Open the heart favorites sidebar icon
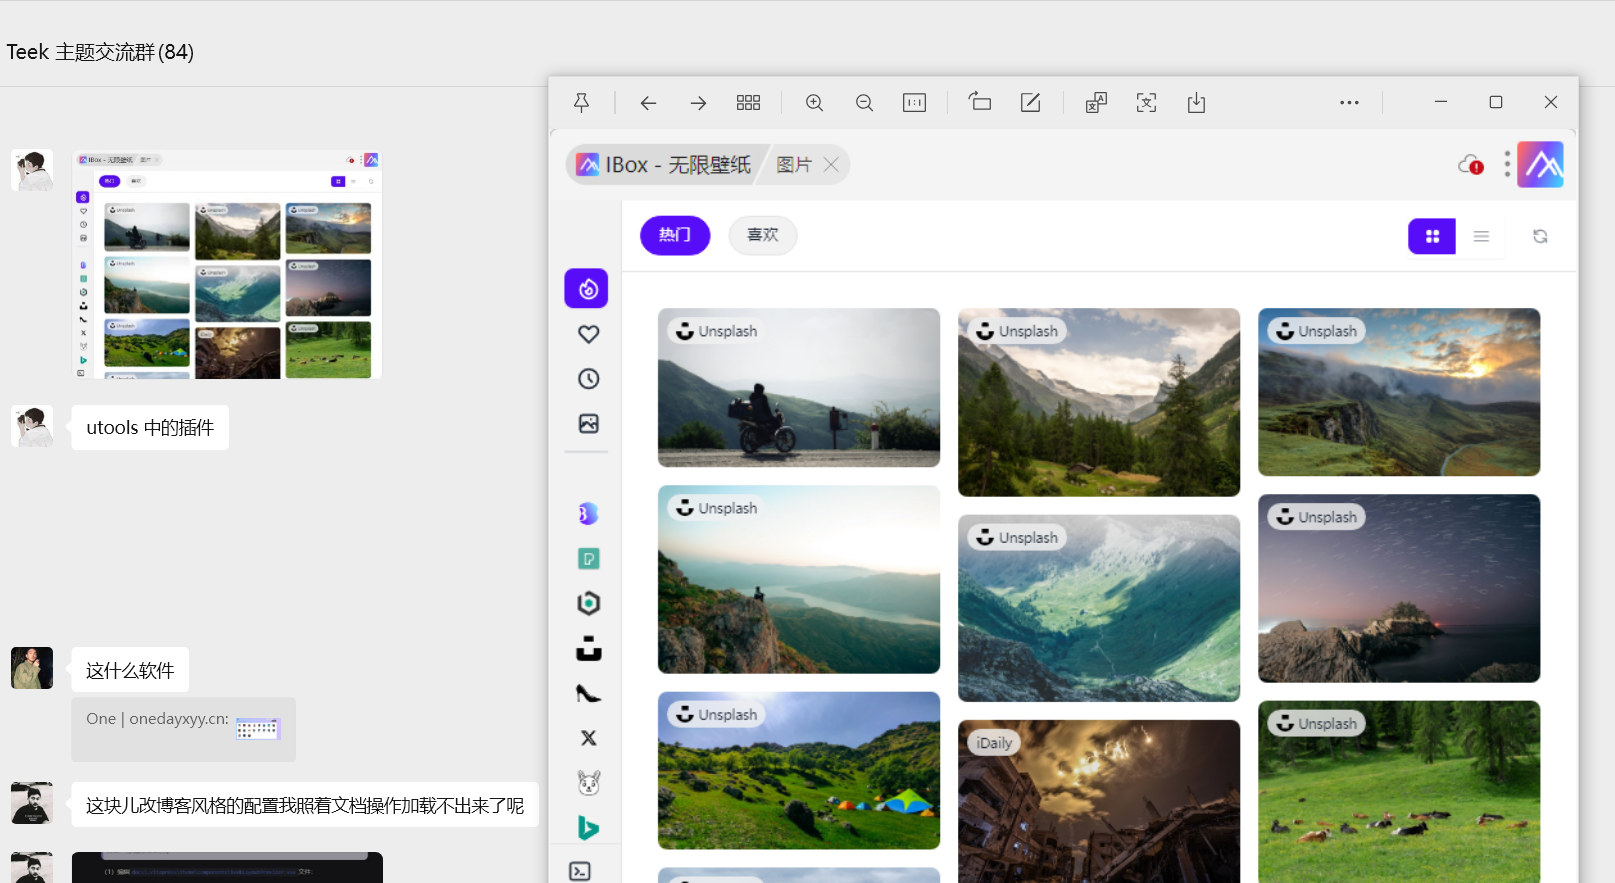The width and height of the screenshot is (1615, 883). tap(588, 334)
